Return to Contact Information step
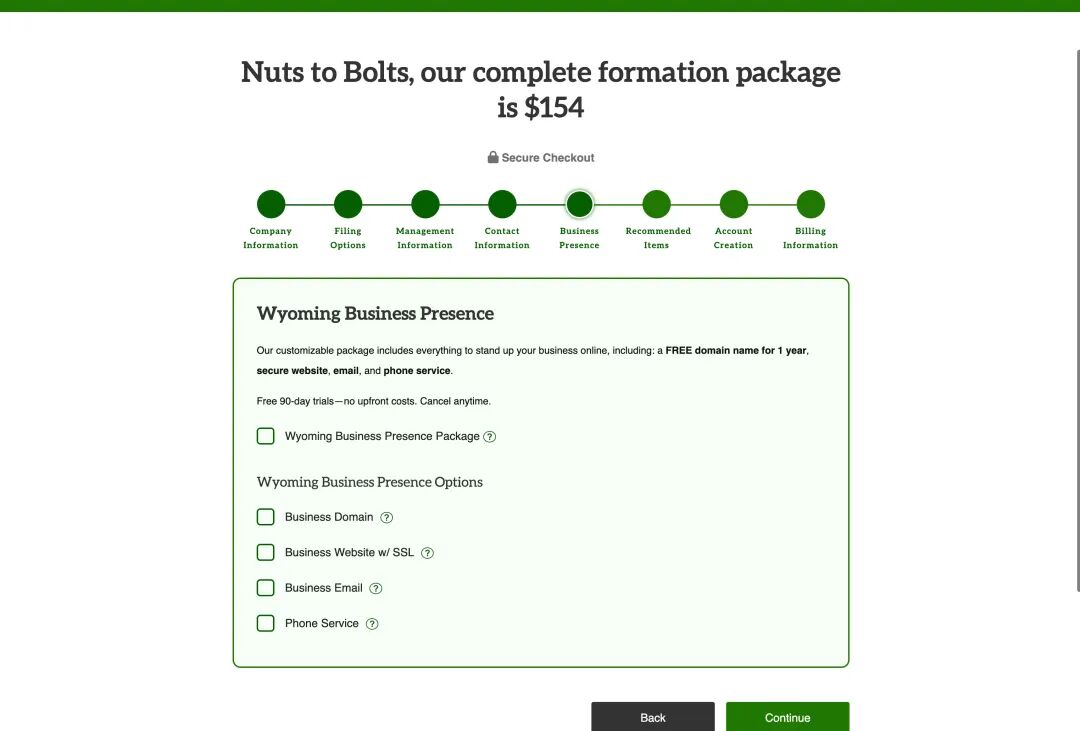Viewport: 1080px width, 731px height. click(x=502, y=205)
